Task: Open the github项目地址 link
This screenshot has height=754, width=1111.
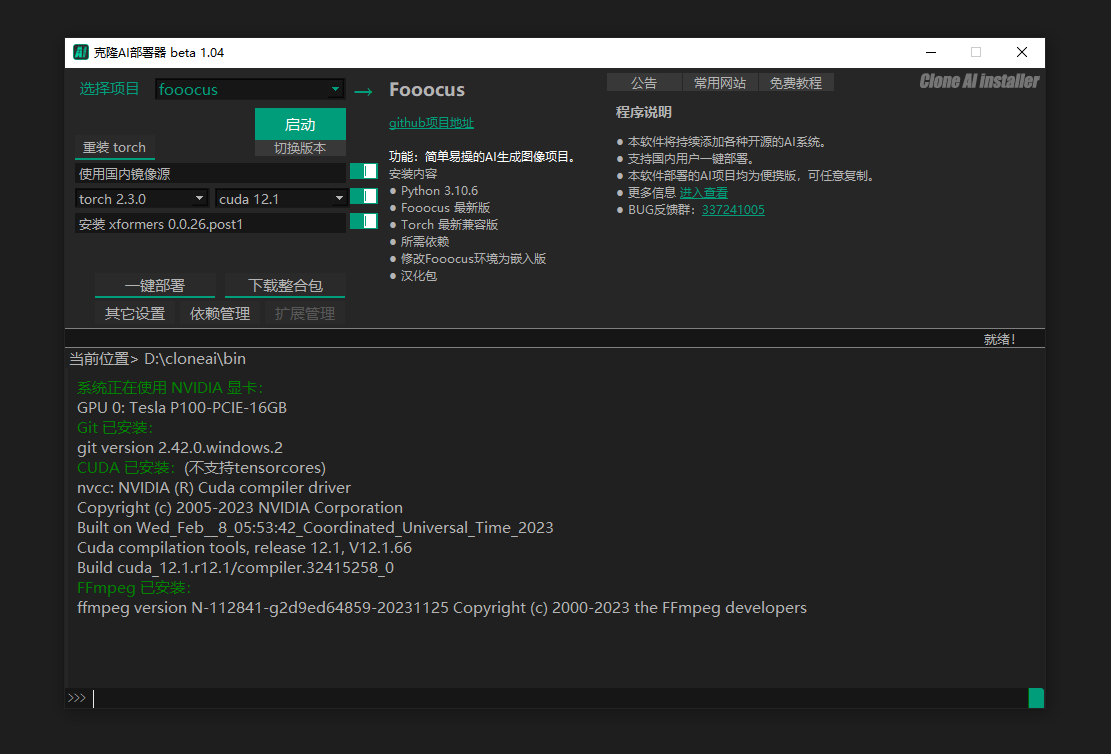Action: (431, 123)
